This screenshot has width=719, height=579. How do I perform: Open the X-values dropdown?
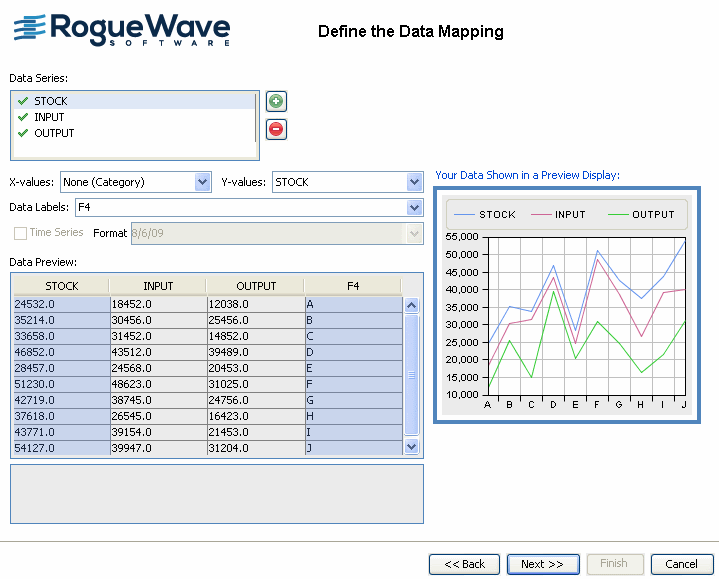(203, 182)
